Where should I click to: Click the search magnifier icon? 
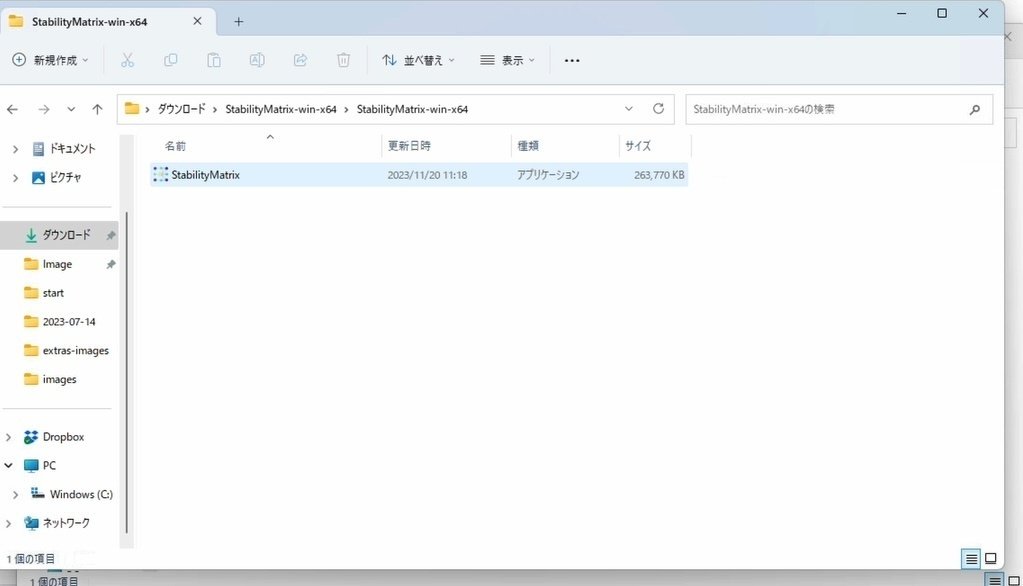975,110
